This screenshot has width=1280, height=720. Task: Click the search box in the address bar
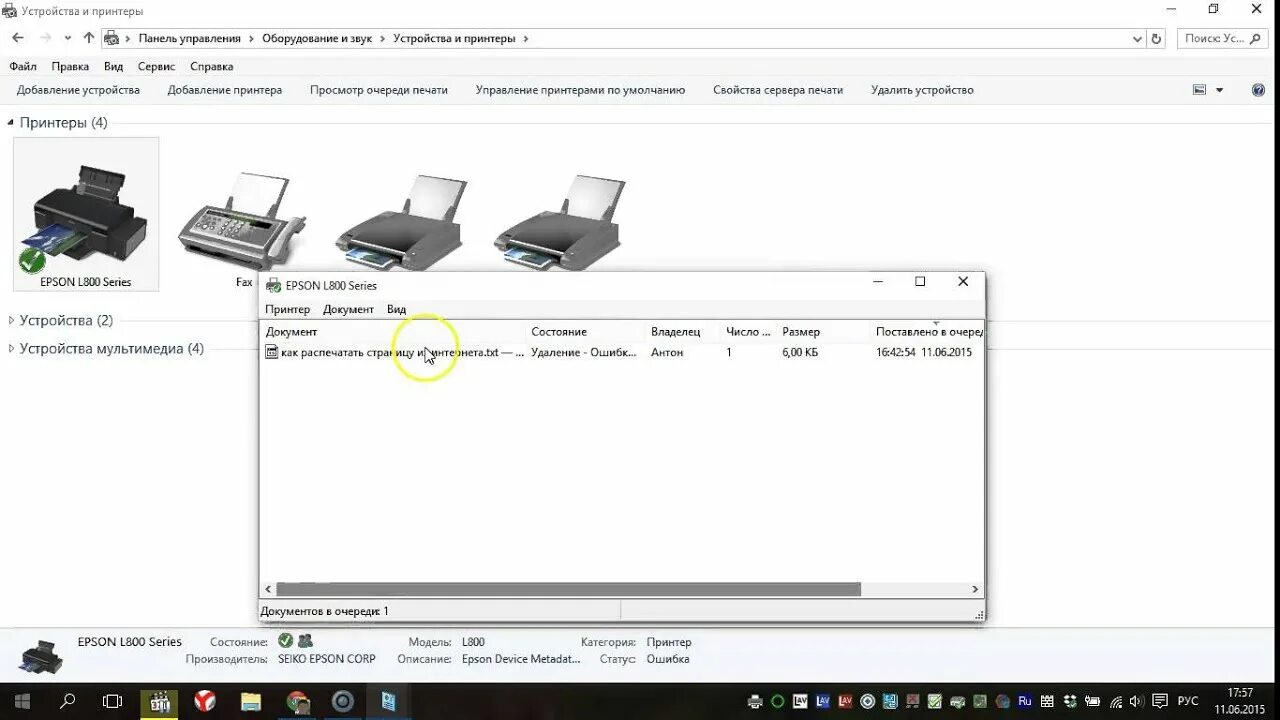(x=1223, y=39)
